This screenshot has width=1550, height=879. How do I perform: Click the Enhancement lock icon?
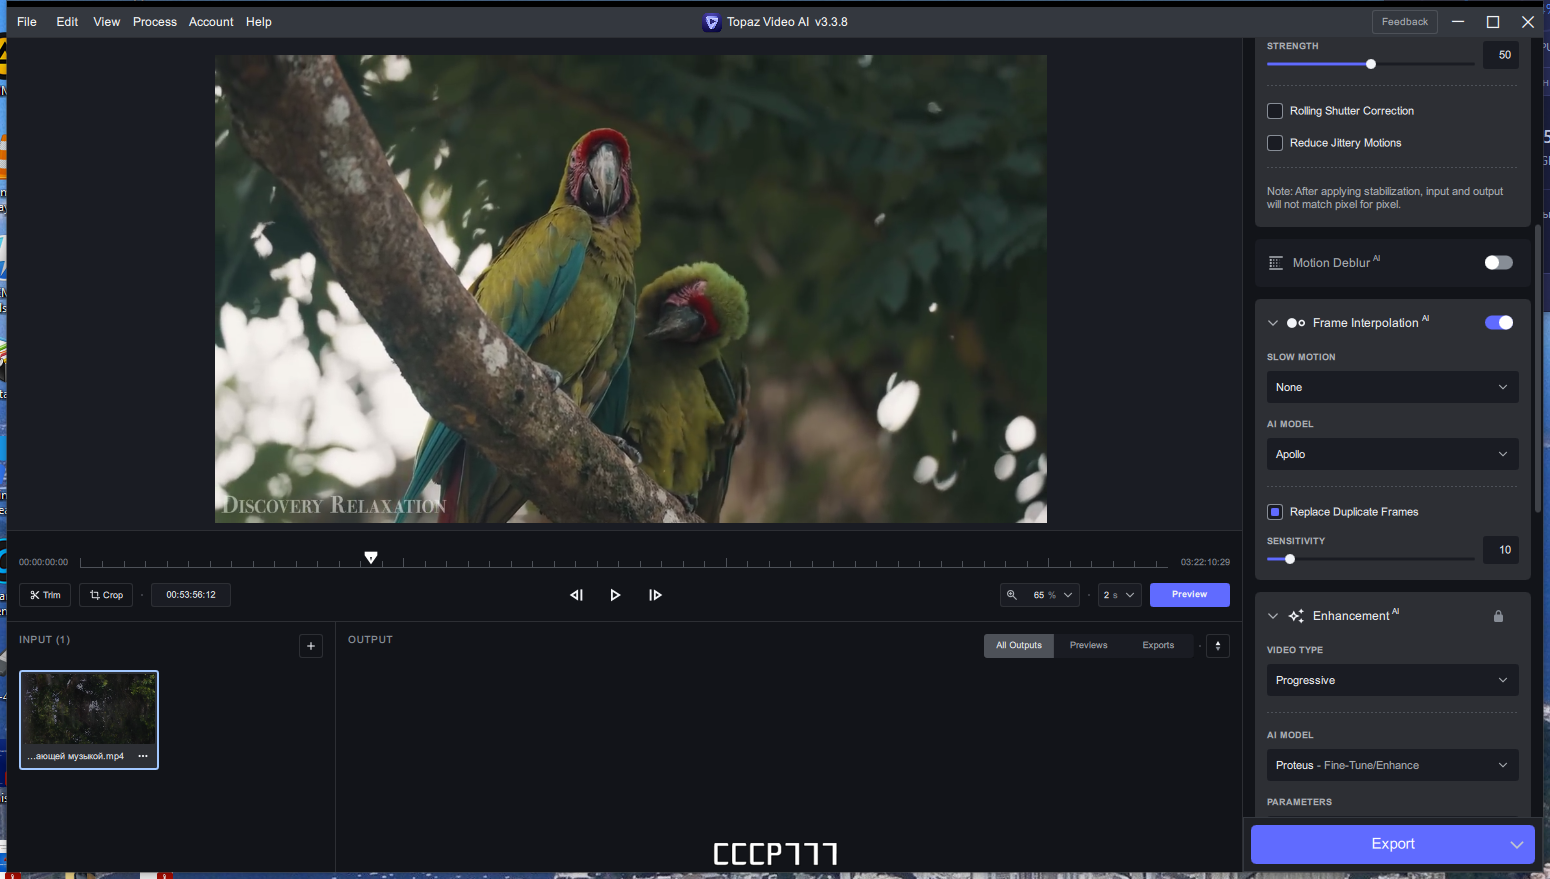pos(1498,616)
